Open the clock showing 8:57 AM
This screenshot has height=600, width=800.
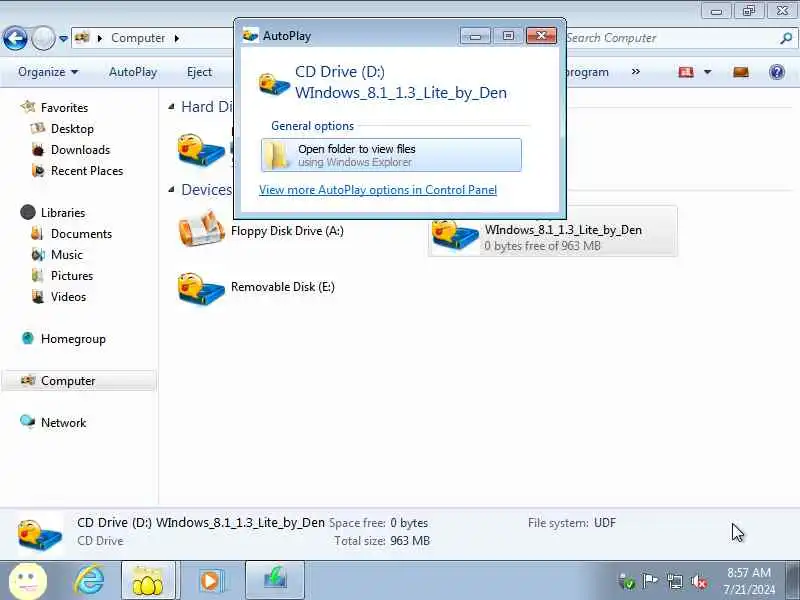click(x=748, y=581)
